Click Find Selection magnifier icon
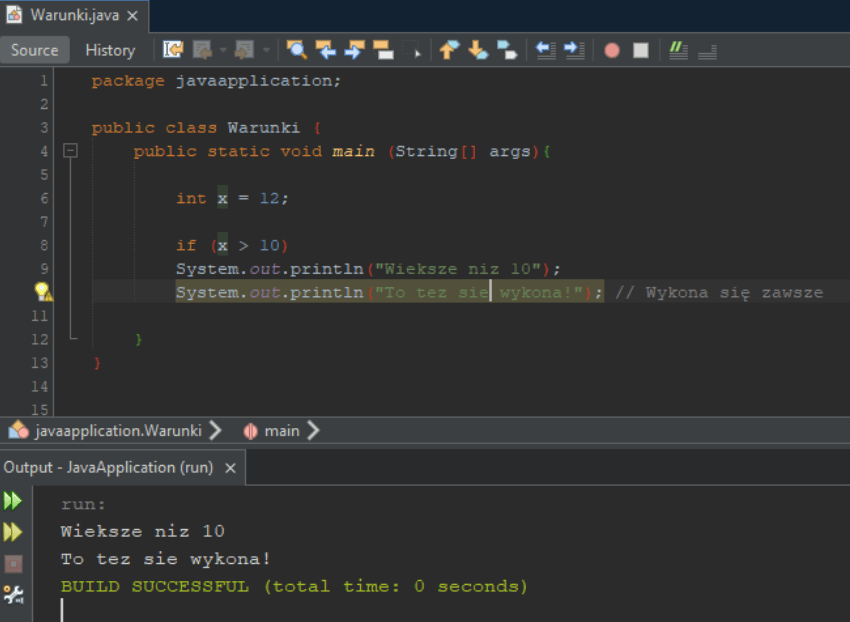Screen dimensions: 850x622 click(297, 50)
